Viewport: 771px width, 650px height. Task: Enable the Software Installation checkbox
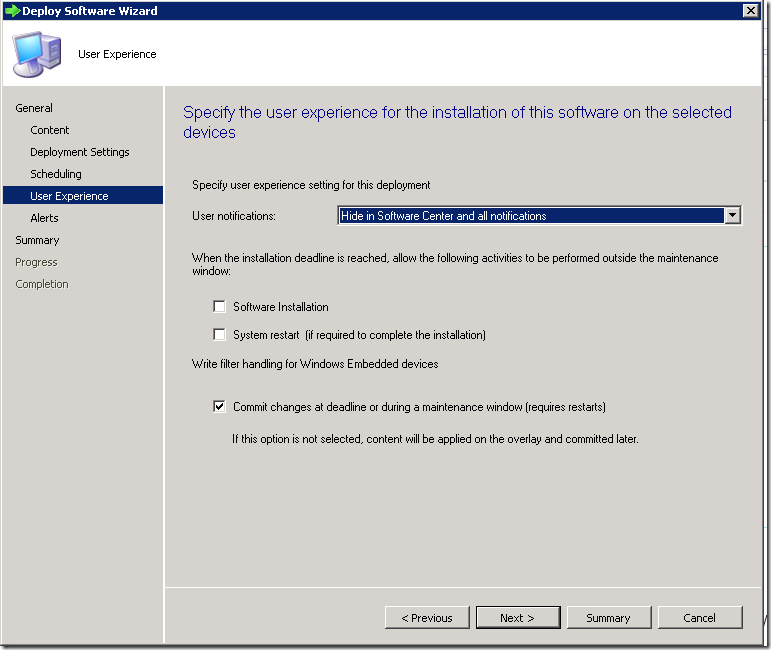tap(220, 307)
